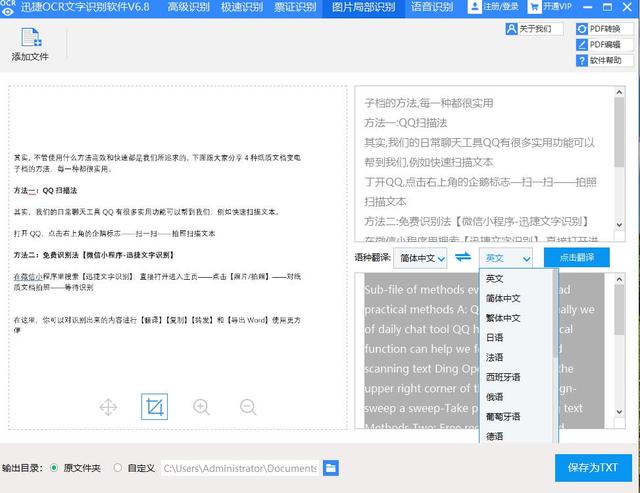Click the language list scrollbar thumb
This screenshot has height=493, width=640.
555,314
